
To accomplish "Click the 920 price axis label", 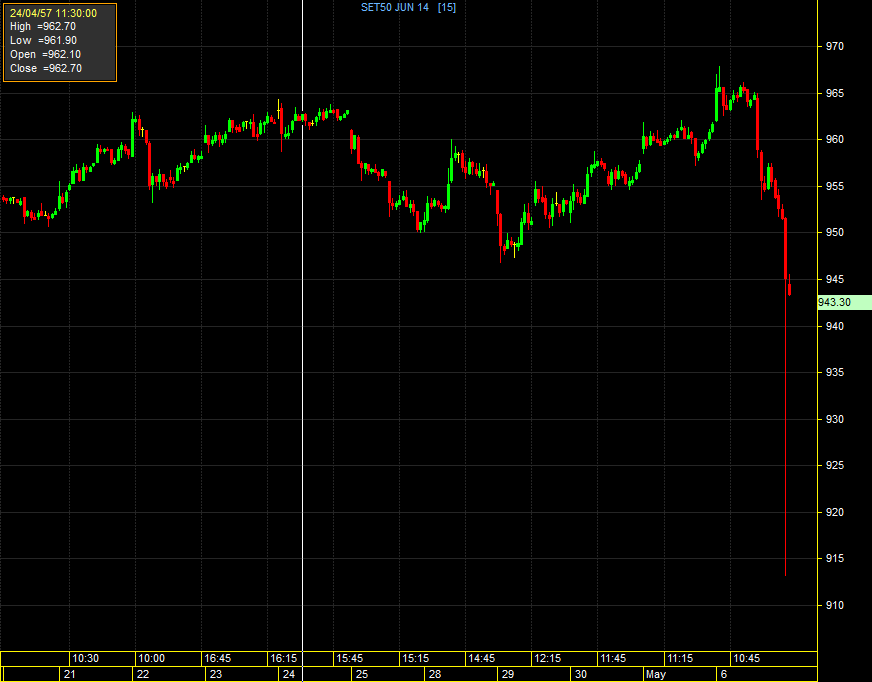I will [834, 512].
